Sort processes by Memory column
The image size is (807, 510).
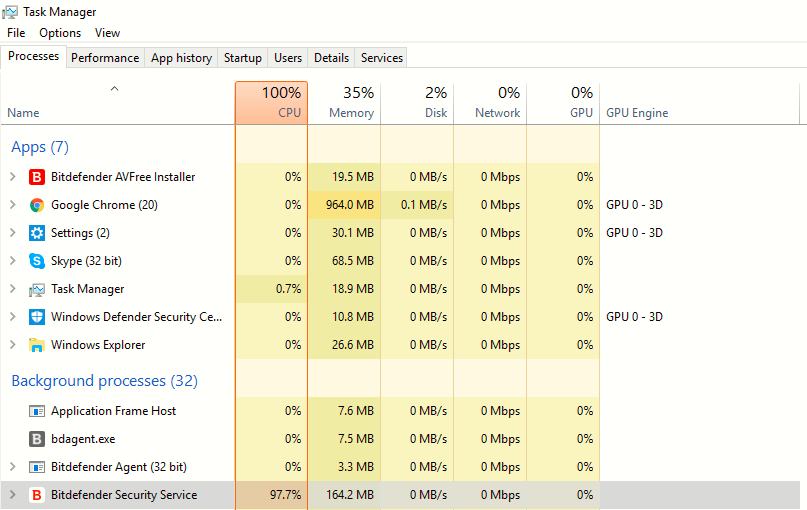click(344, 102)
